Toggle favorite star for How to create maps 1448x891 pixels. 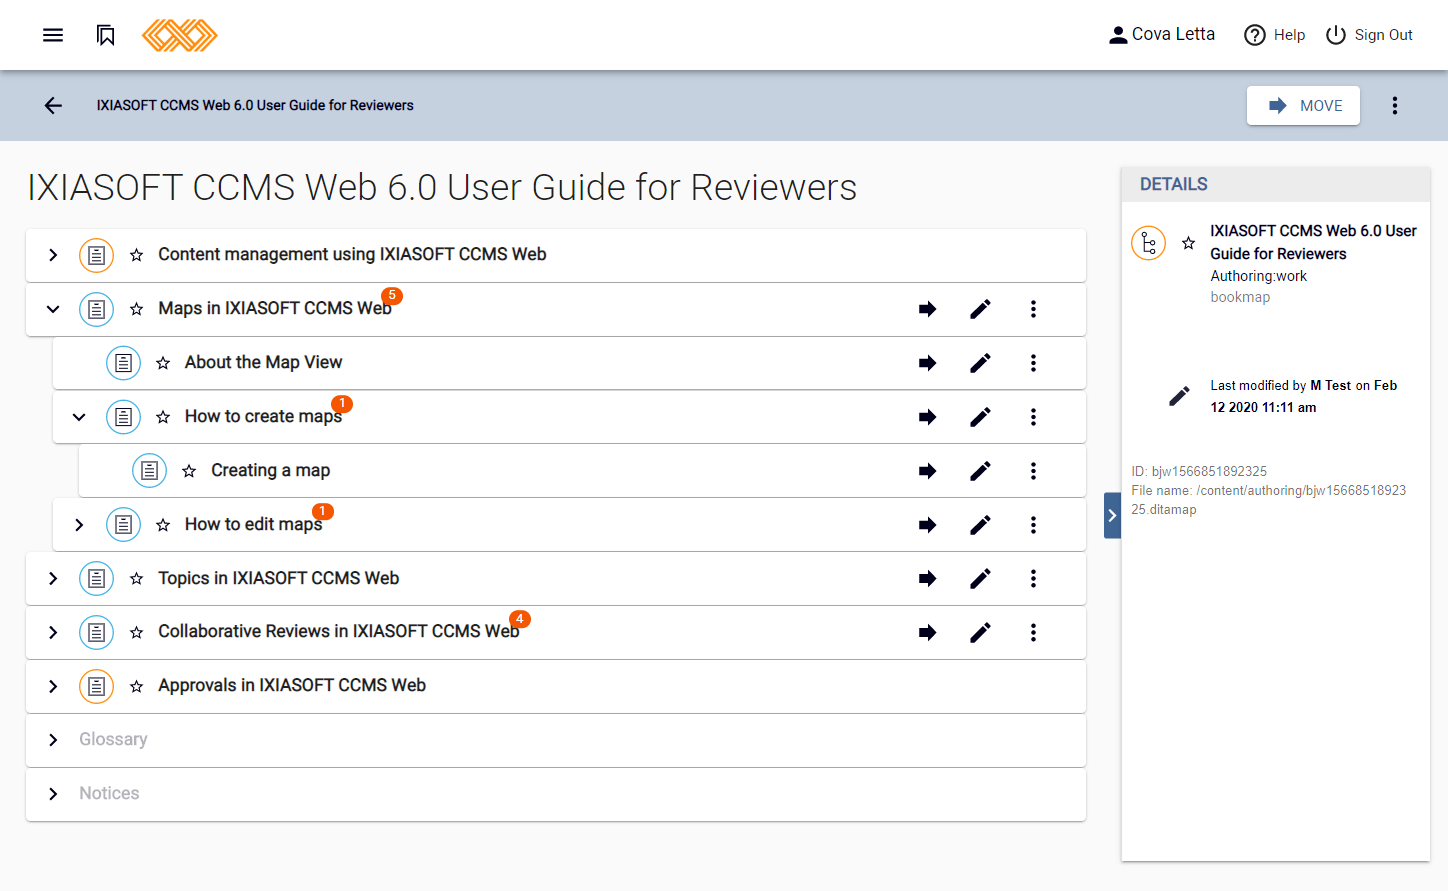163,417
